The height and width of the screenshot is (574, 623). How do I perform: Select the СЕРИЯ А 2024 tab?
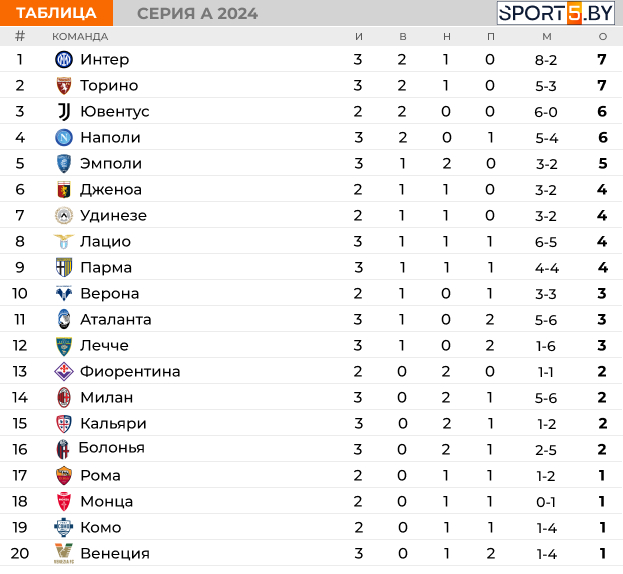pos(197,14)
